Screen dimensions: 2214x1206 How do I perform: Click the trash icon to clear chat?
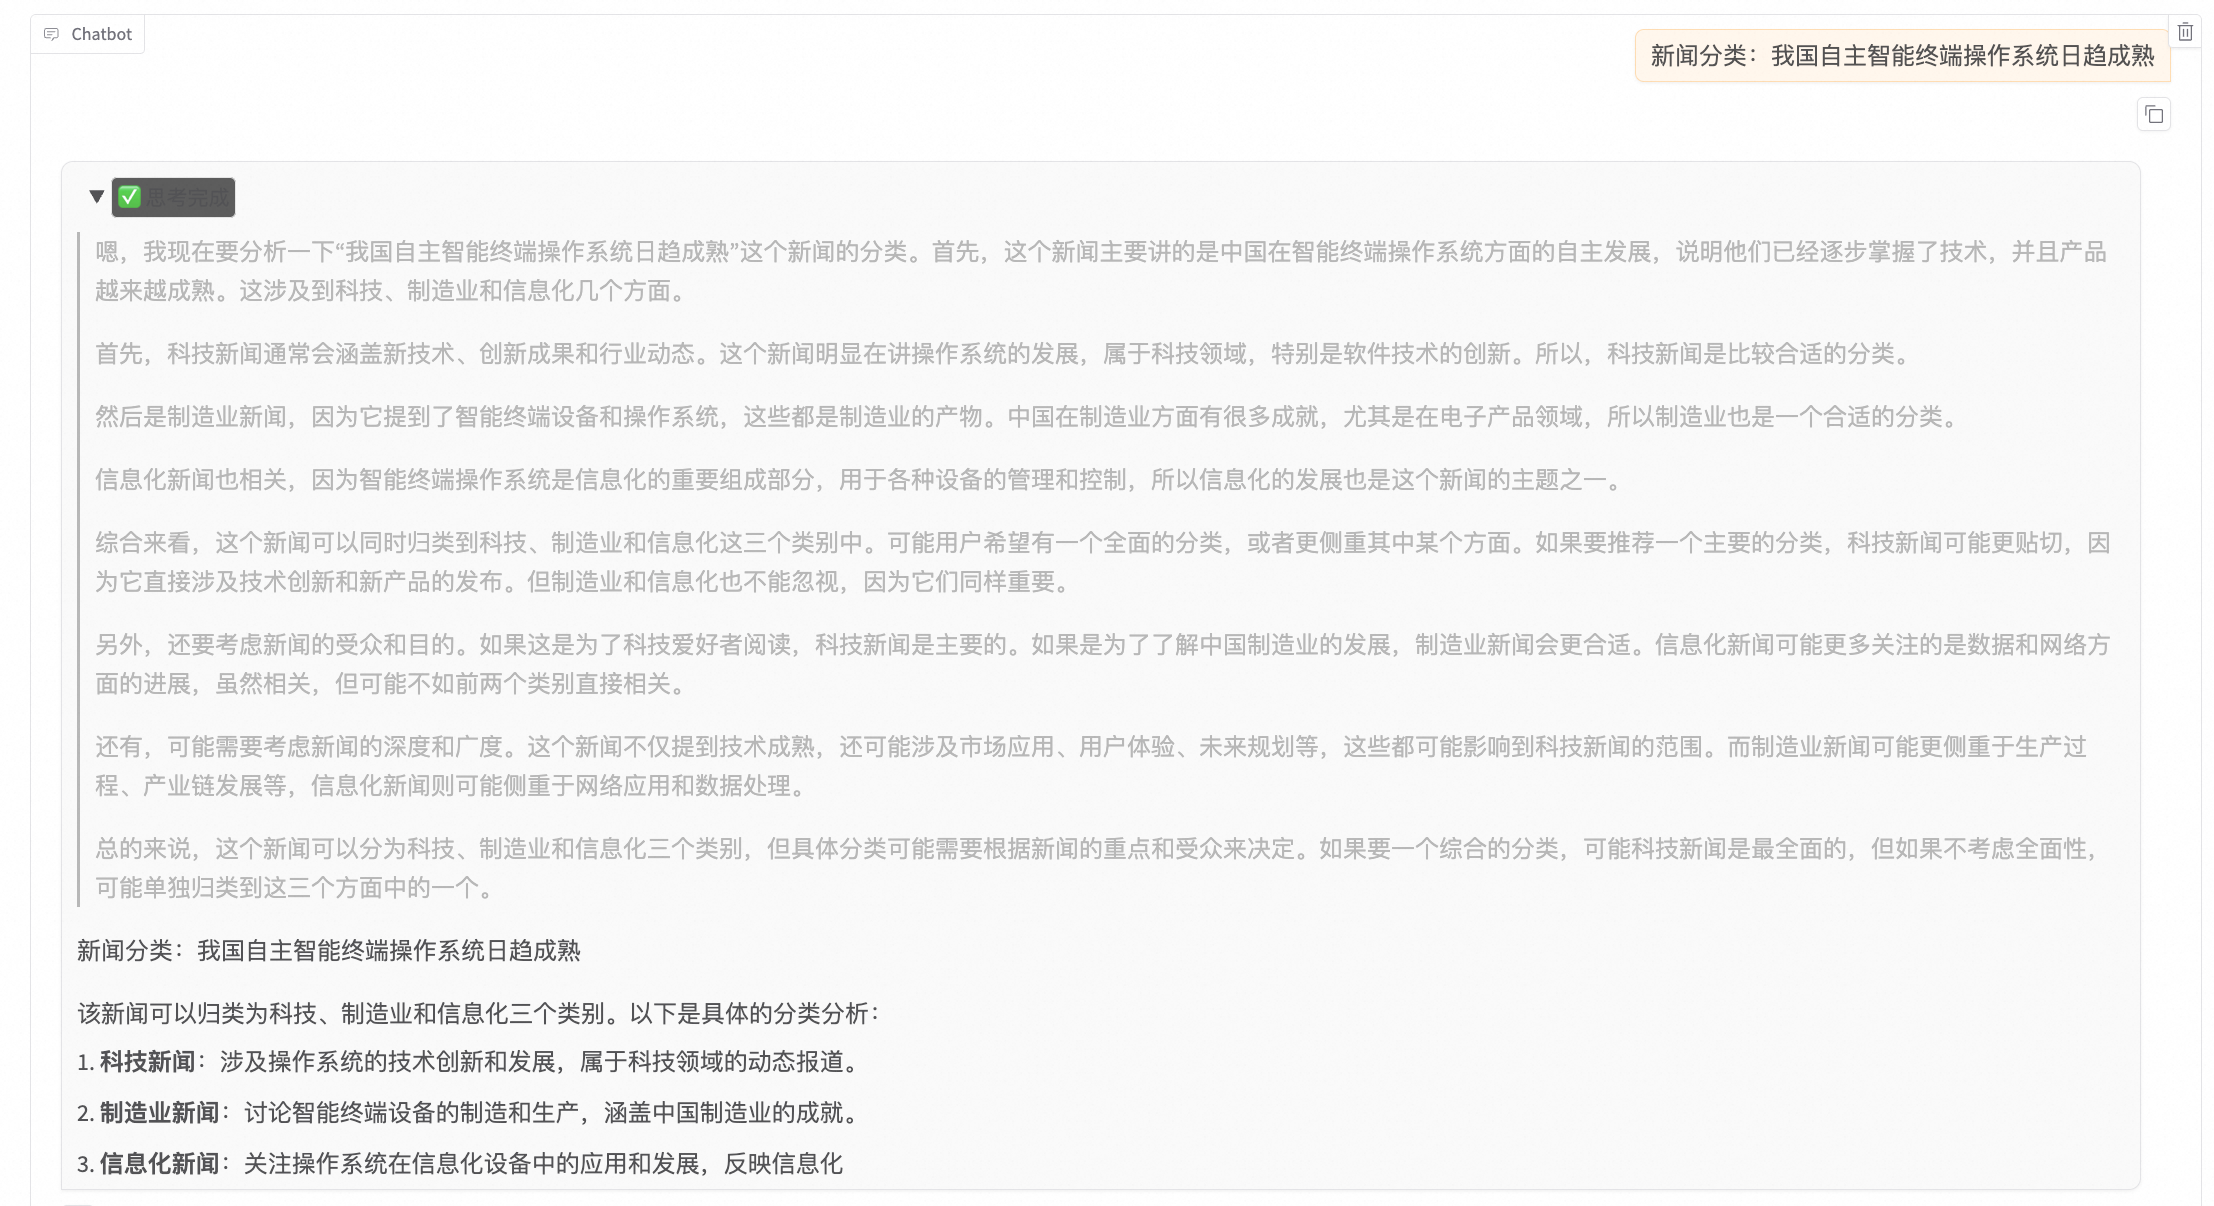click(x=2185, y=32)
